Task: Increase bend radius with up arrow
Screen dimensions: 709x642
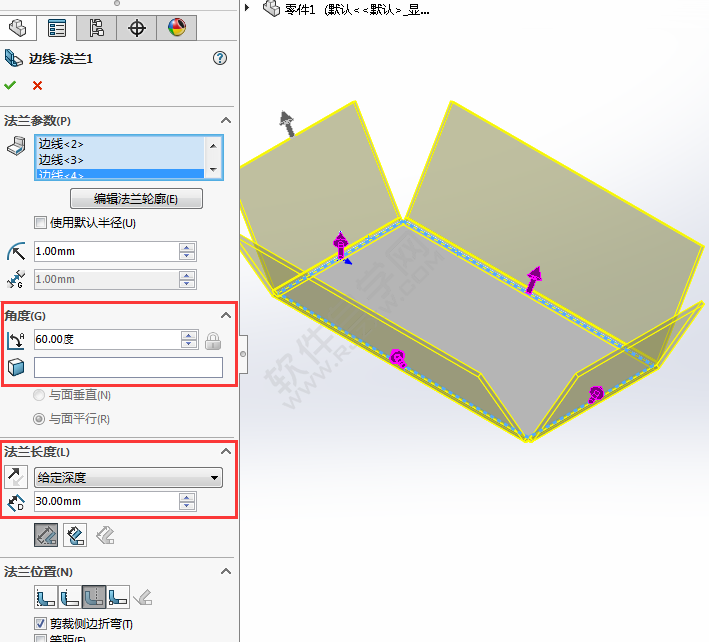Action: click(x=187, y=247)
